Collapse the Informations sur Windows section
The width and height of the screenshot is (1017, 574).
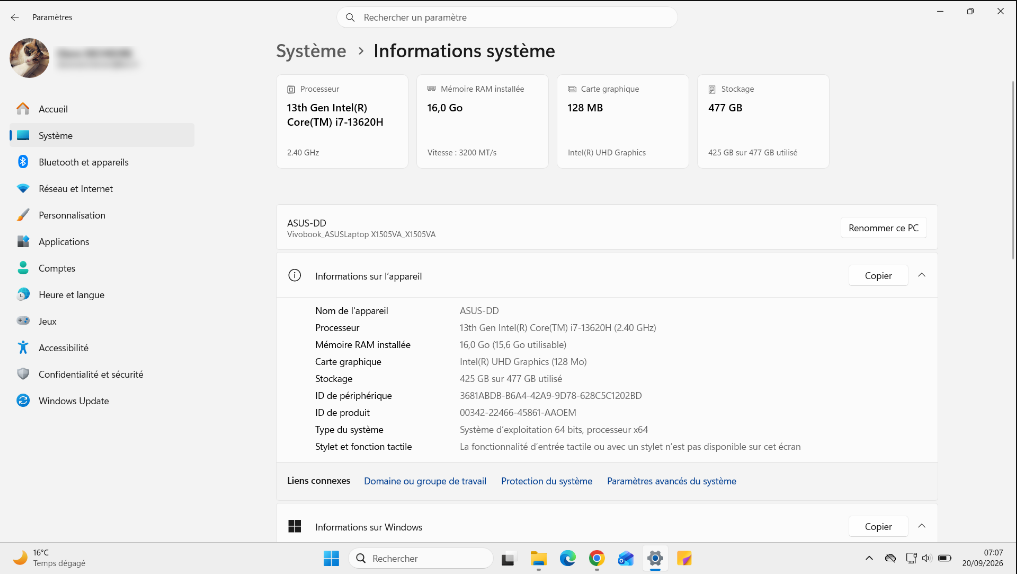[x=922, y=527]
